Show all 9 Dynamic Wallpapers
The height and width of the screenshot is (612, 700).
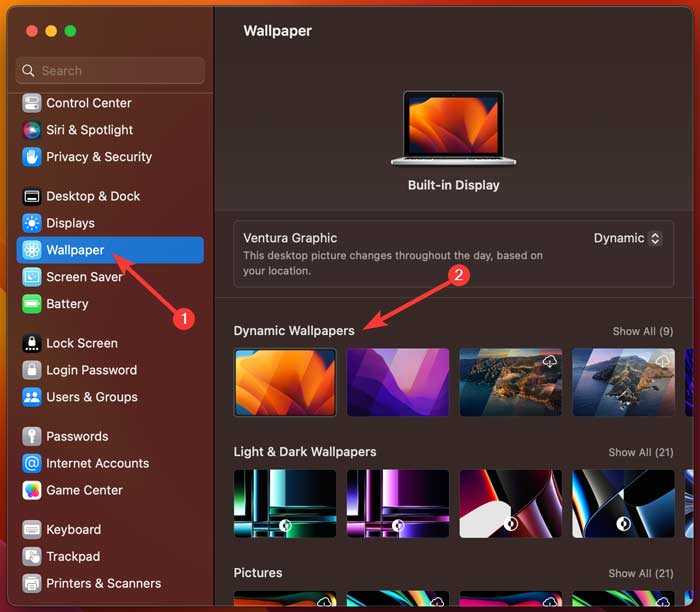pyautogui.click(x=643, y=331)
